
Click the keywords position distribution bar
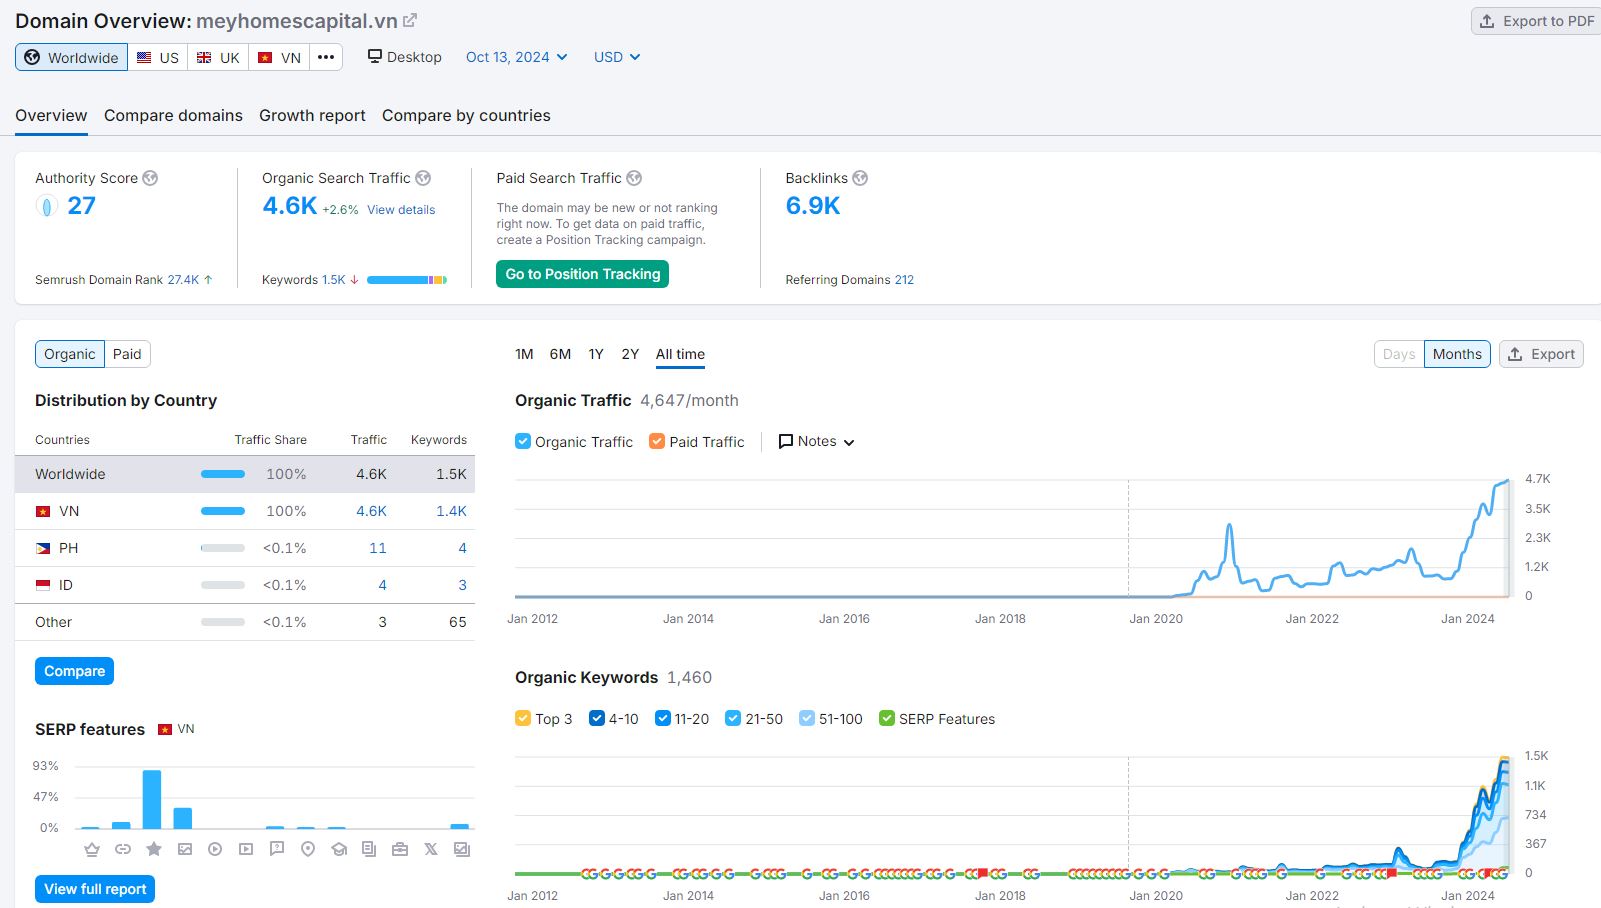[x=407, y=280]
